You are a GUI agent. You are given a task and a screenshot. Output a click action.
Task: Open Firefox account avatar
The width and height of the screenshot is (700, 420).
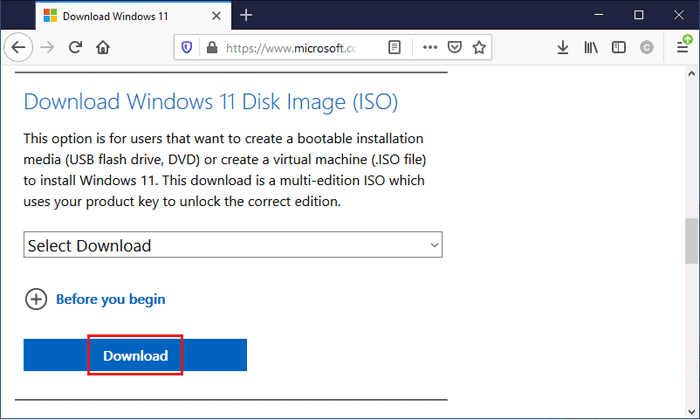pos(646,47)
